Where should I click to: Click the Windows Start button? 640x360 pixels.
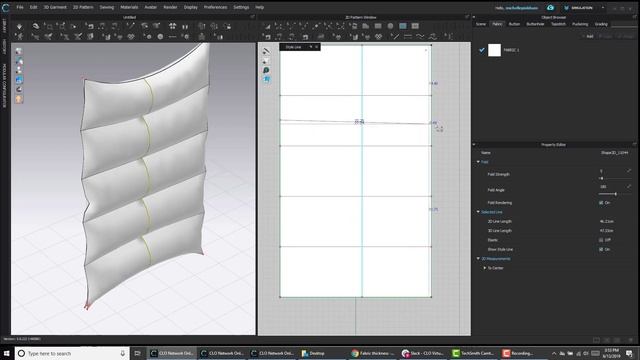[7, 353]
